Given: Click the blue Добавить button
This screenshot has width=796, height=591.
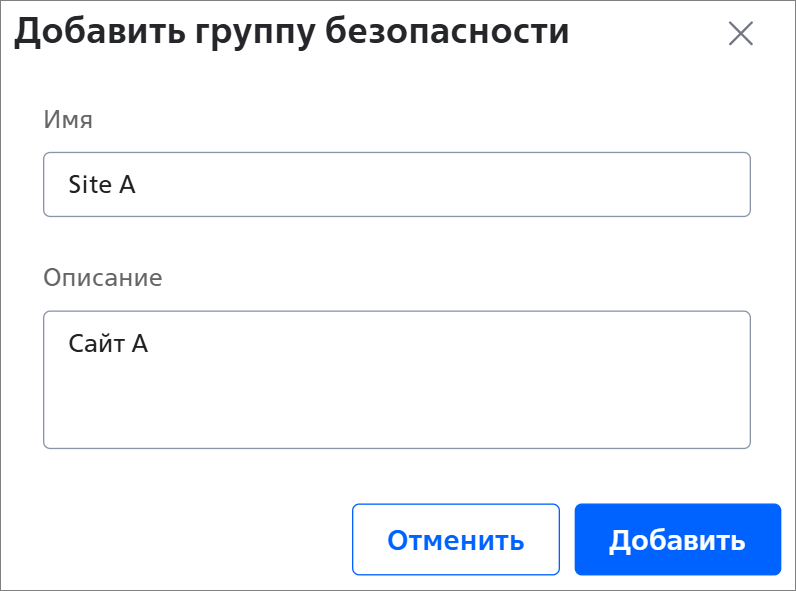Looking at the screenshot, I should pos(677,539).
